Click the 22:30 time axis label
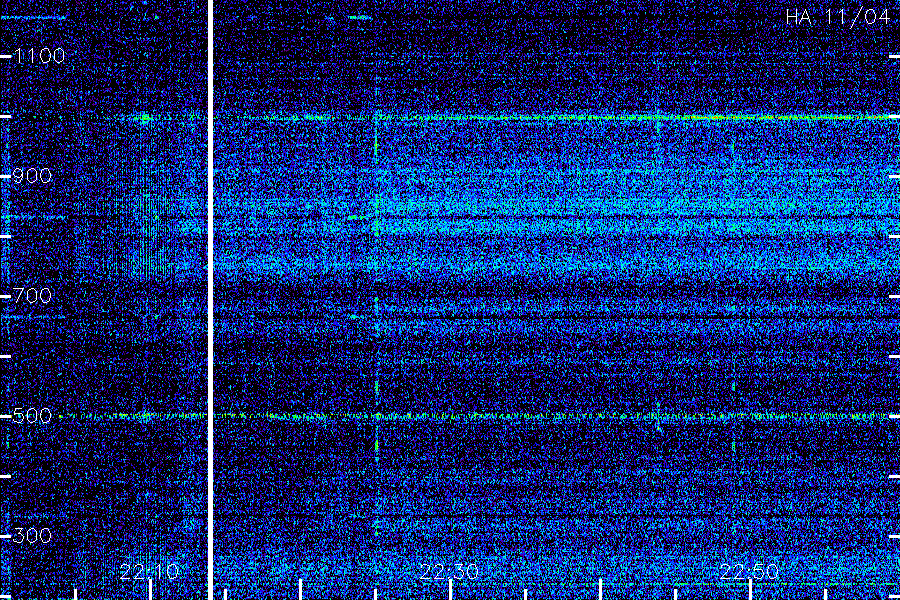Screen dimensions: 900x600 (449, 572)
